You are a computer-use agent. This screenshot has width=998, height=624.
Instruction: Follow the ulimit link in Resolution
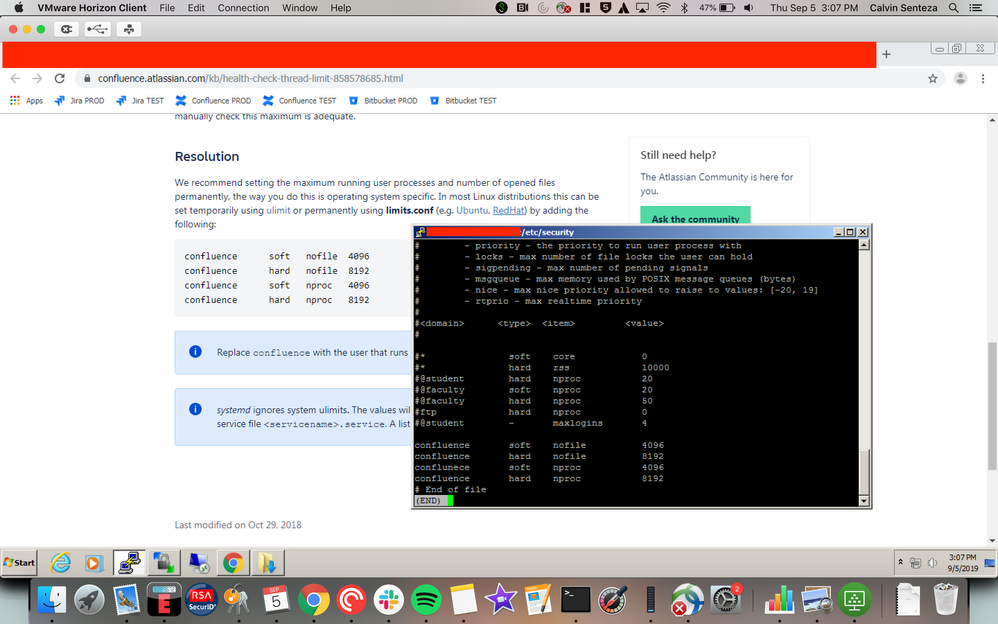pos(278,210)
